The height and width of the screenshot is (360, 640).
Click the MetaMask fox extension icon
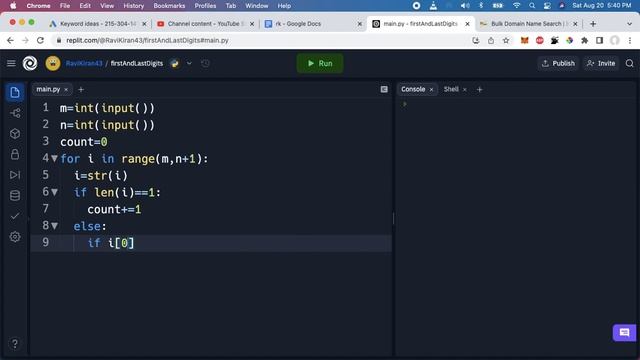pyautogui.click(x=524, y=40)
